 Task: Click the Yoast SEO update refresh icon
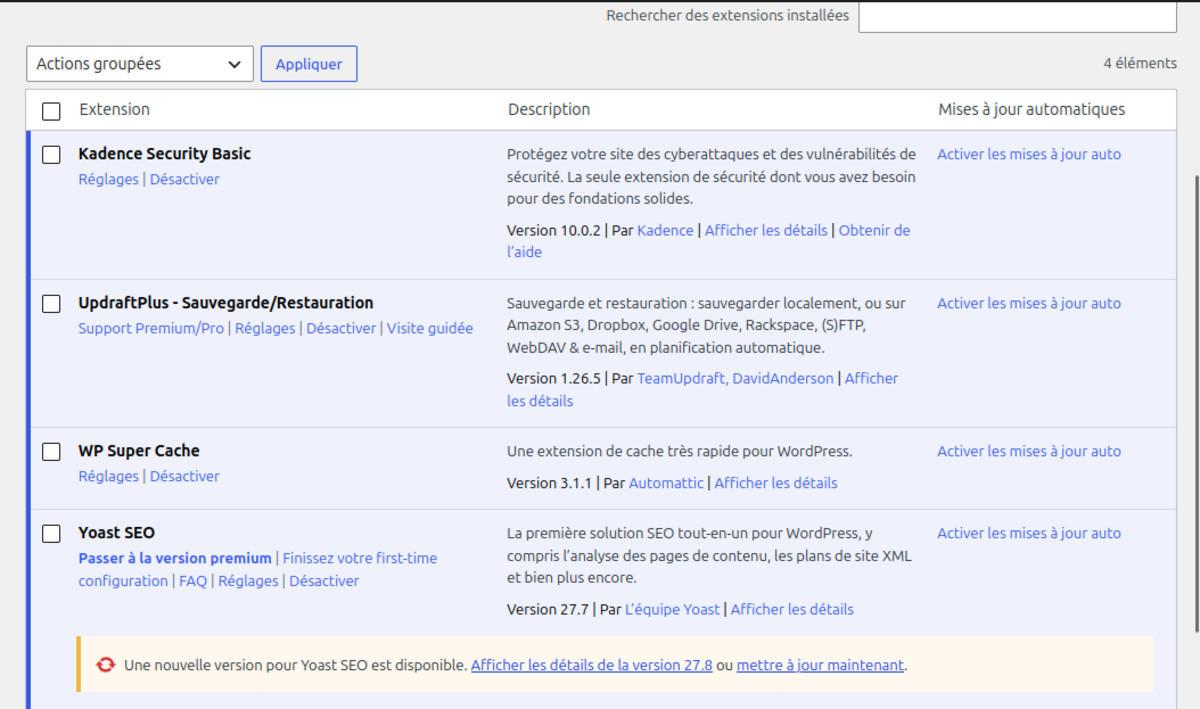(x=105, y=665)
